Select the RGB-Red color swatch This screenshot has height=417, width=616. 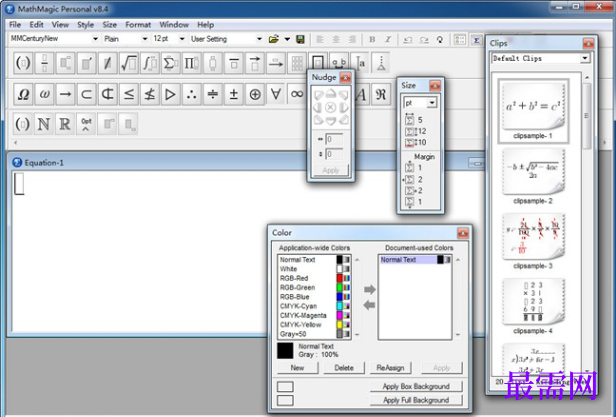click(x=345, y=278)
